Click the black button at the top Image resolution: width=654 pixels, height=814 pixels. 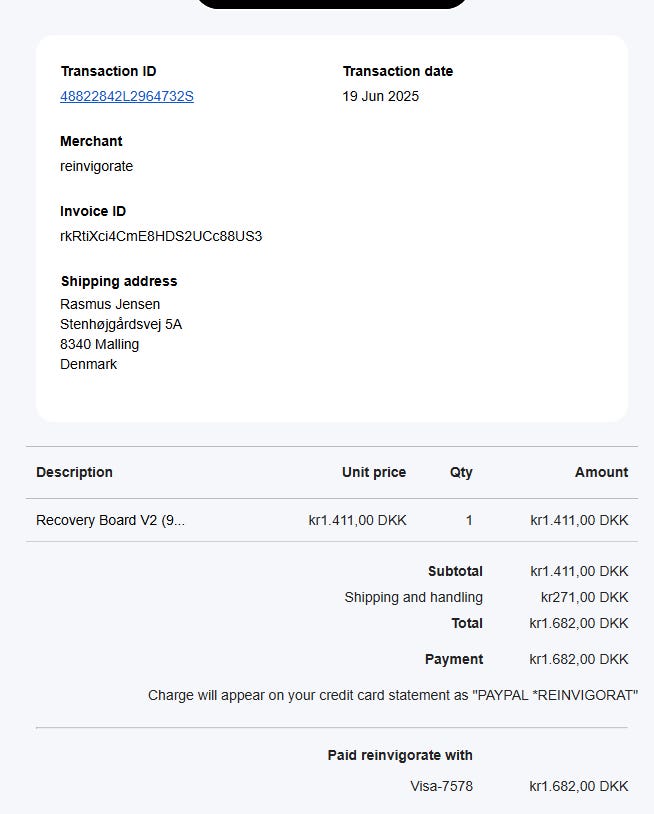tap(332, 4)
